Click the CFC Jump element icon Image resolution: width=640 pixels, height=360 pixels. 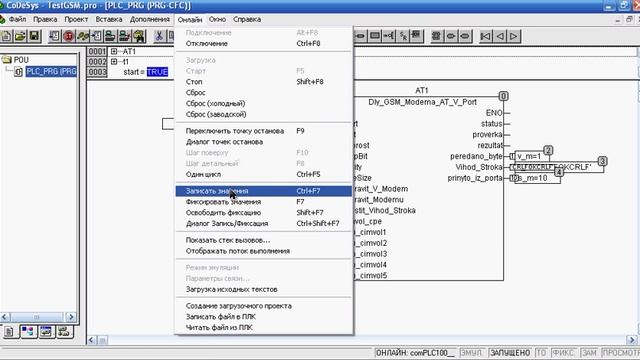[389, 36]
